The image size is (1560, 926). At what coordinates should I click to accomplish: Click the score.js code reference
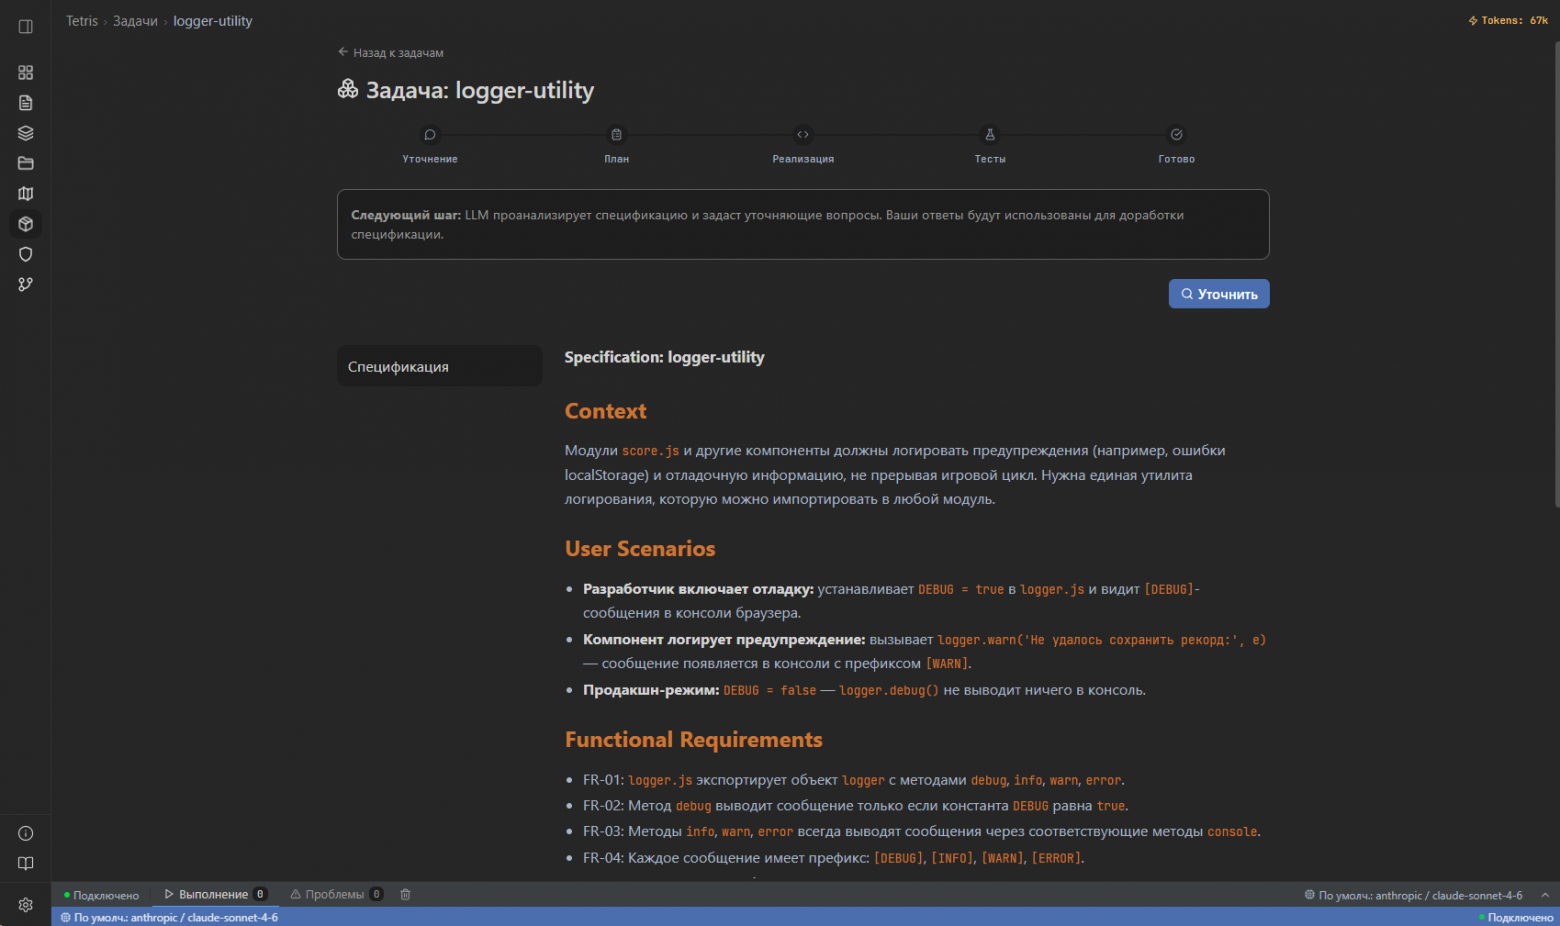(x=650, y=451)
